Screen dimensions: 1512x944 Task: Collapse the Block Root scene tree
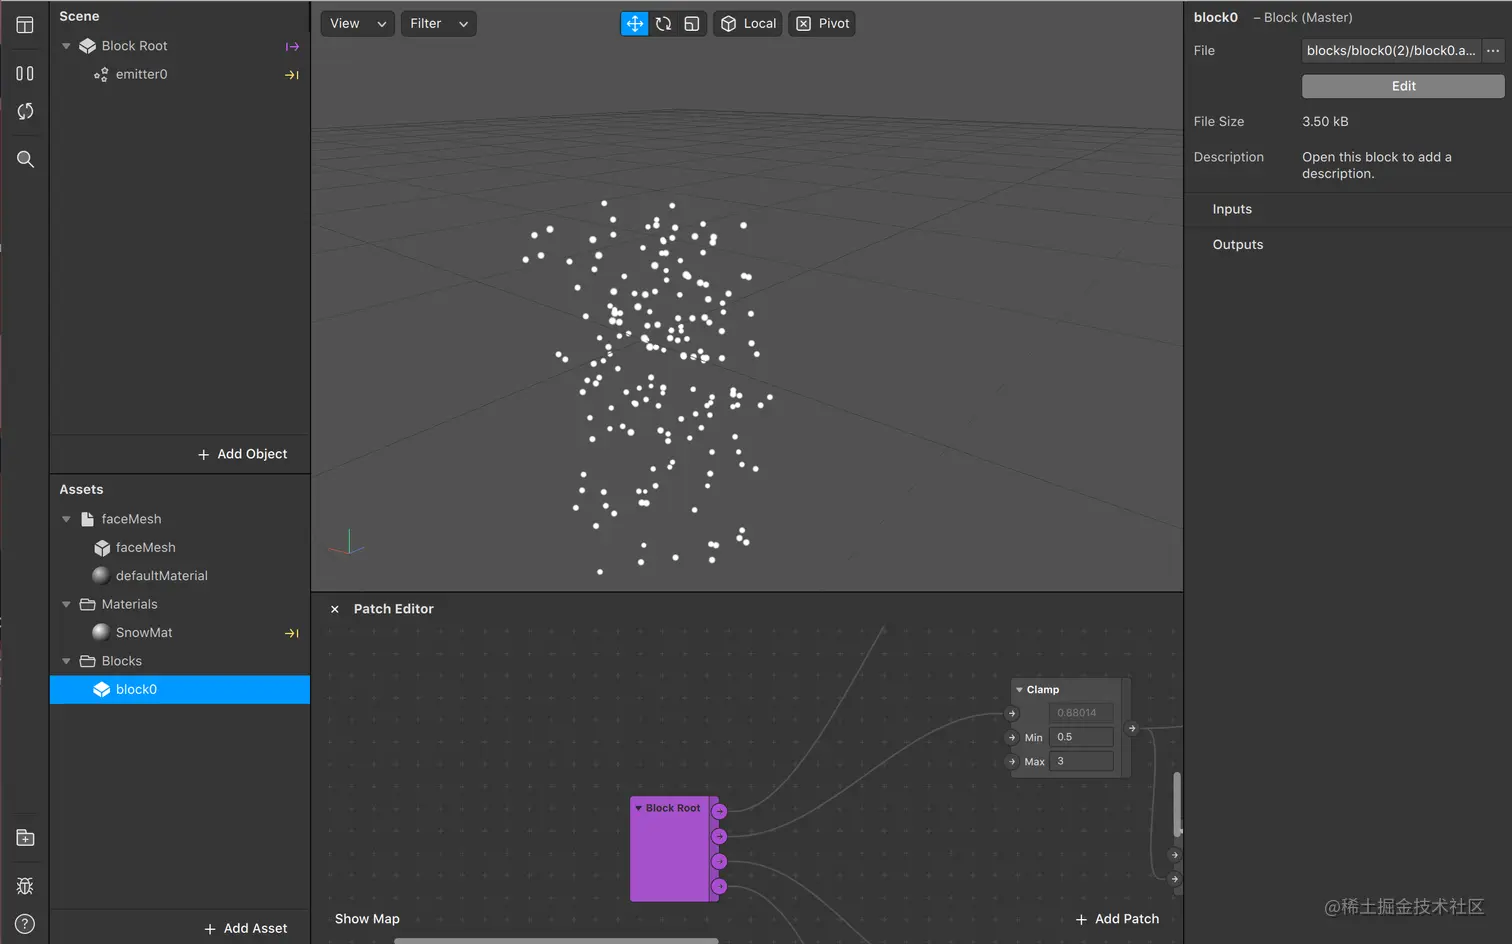66,46
